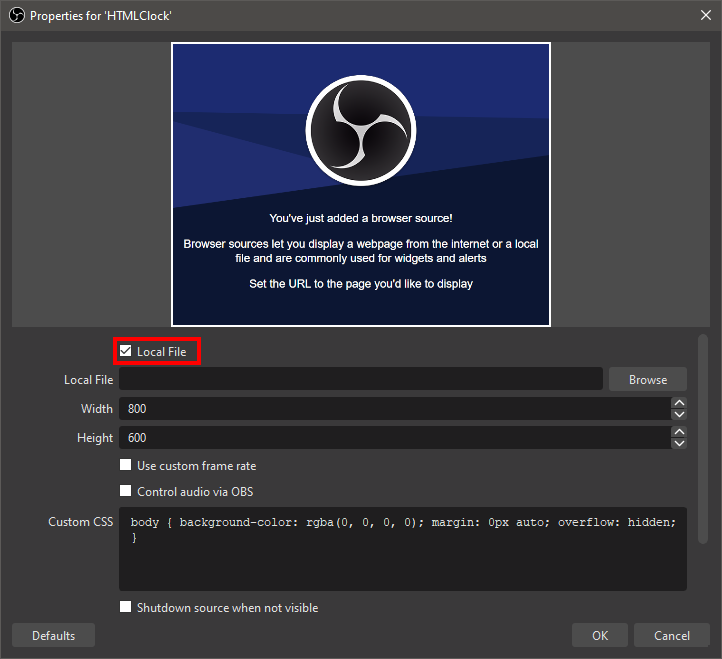The image size is (722, 659).
Task: Confirm properties with OK
Action: [600, 636]
